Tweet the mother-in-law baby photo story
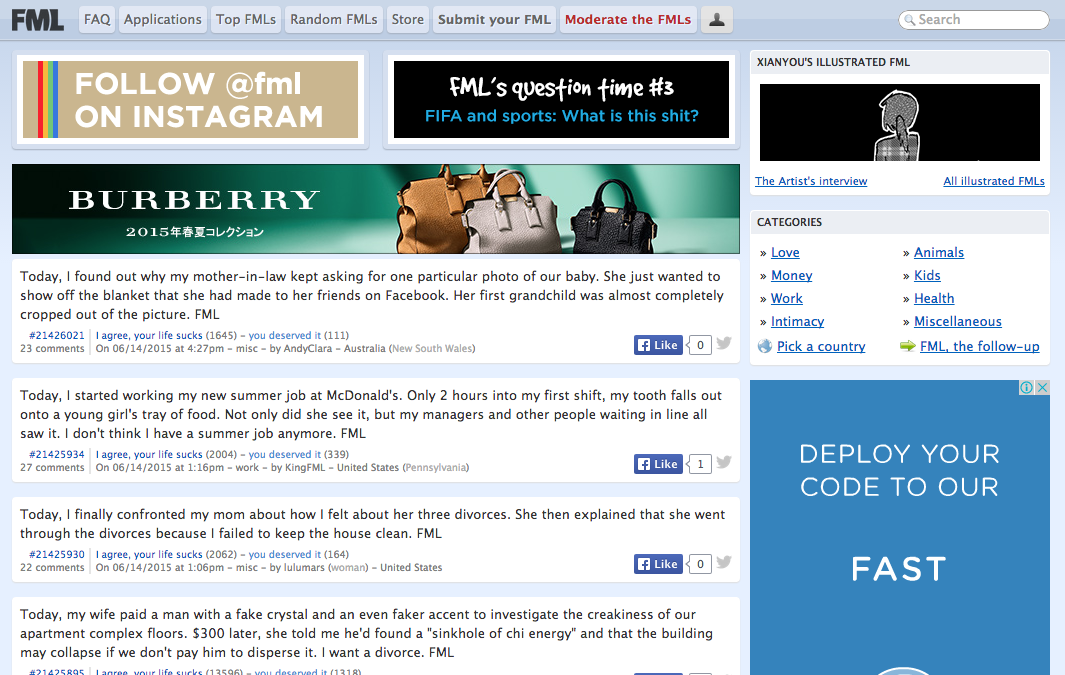 724,344
